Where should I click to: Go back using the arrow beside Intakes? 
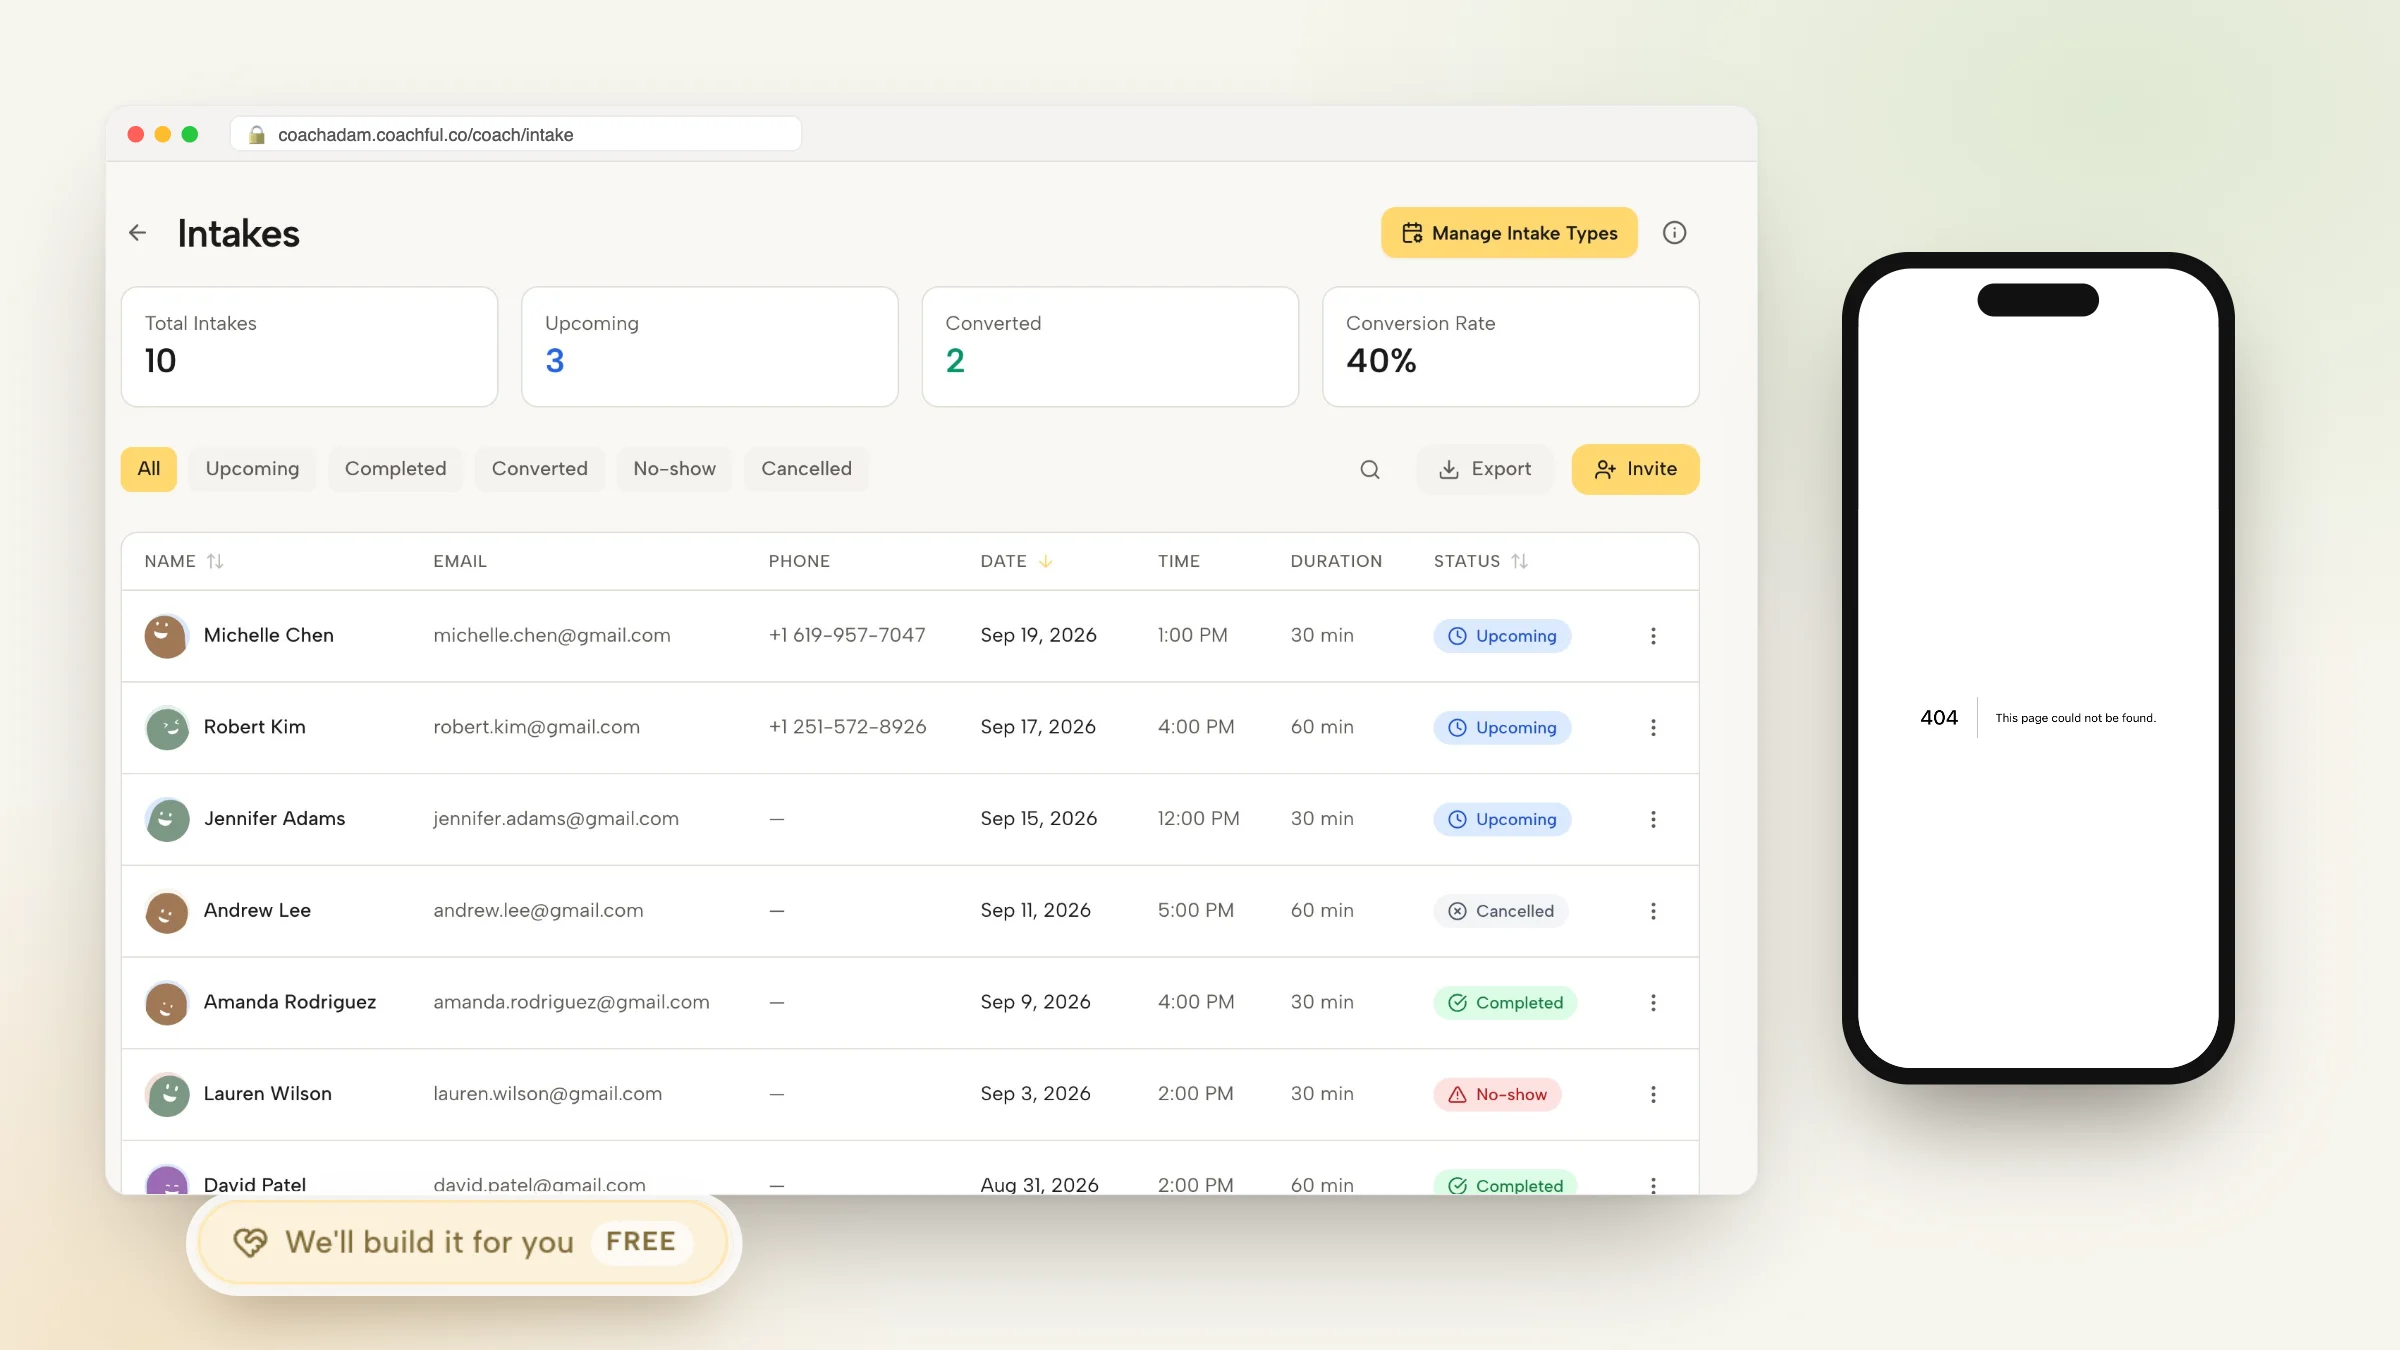[x=138, y=233]
